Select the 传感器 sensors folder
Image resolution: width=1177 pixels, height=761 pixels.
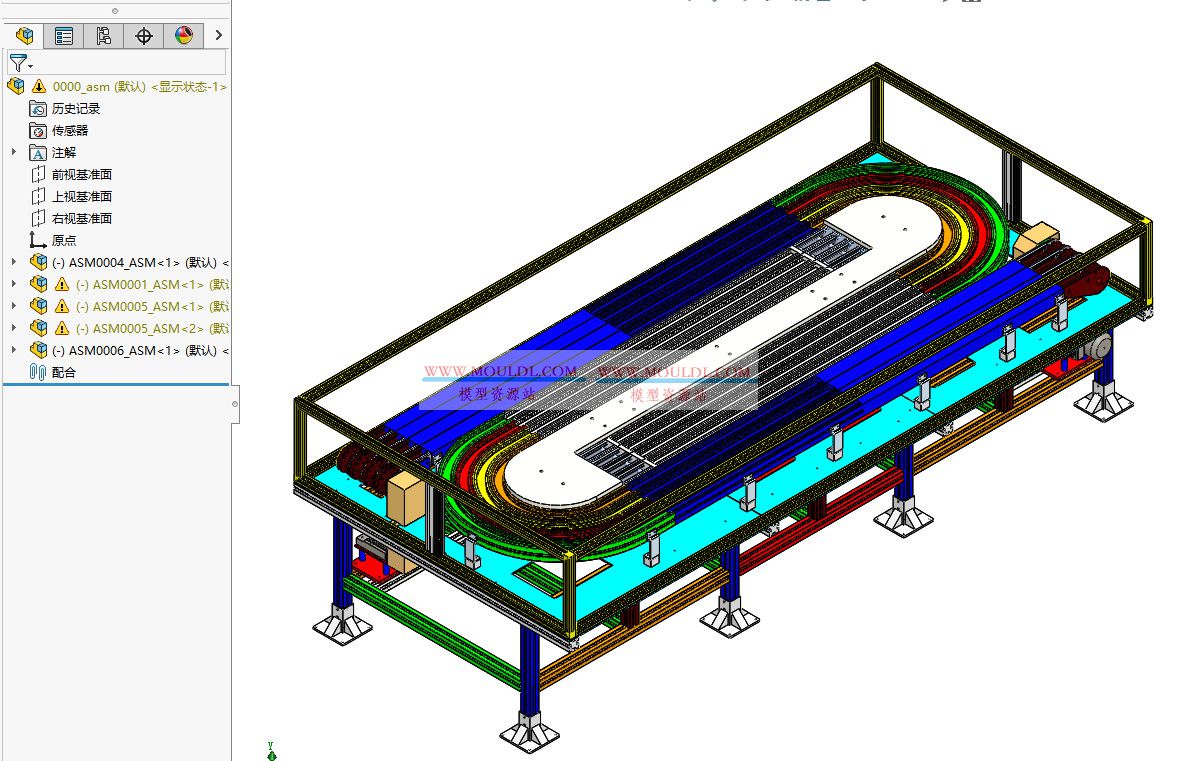(x=69, y=131)
